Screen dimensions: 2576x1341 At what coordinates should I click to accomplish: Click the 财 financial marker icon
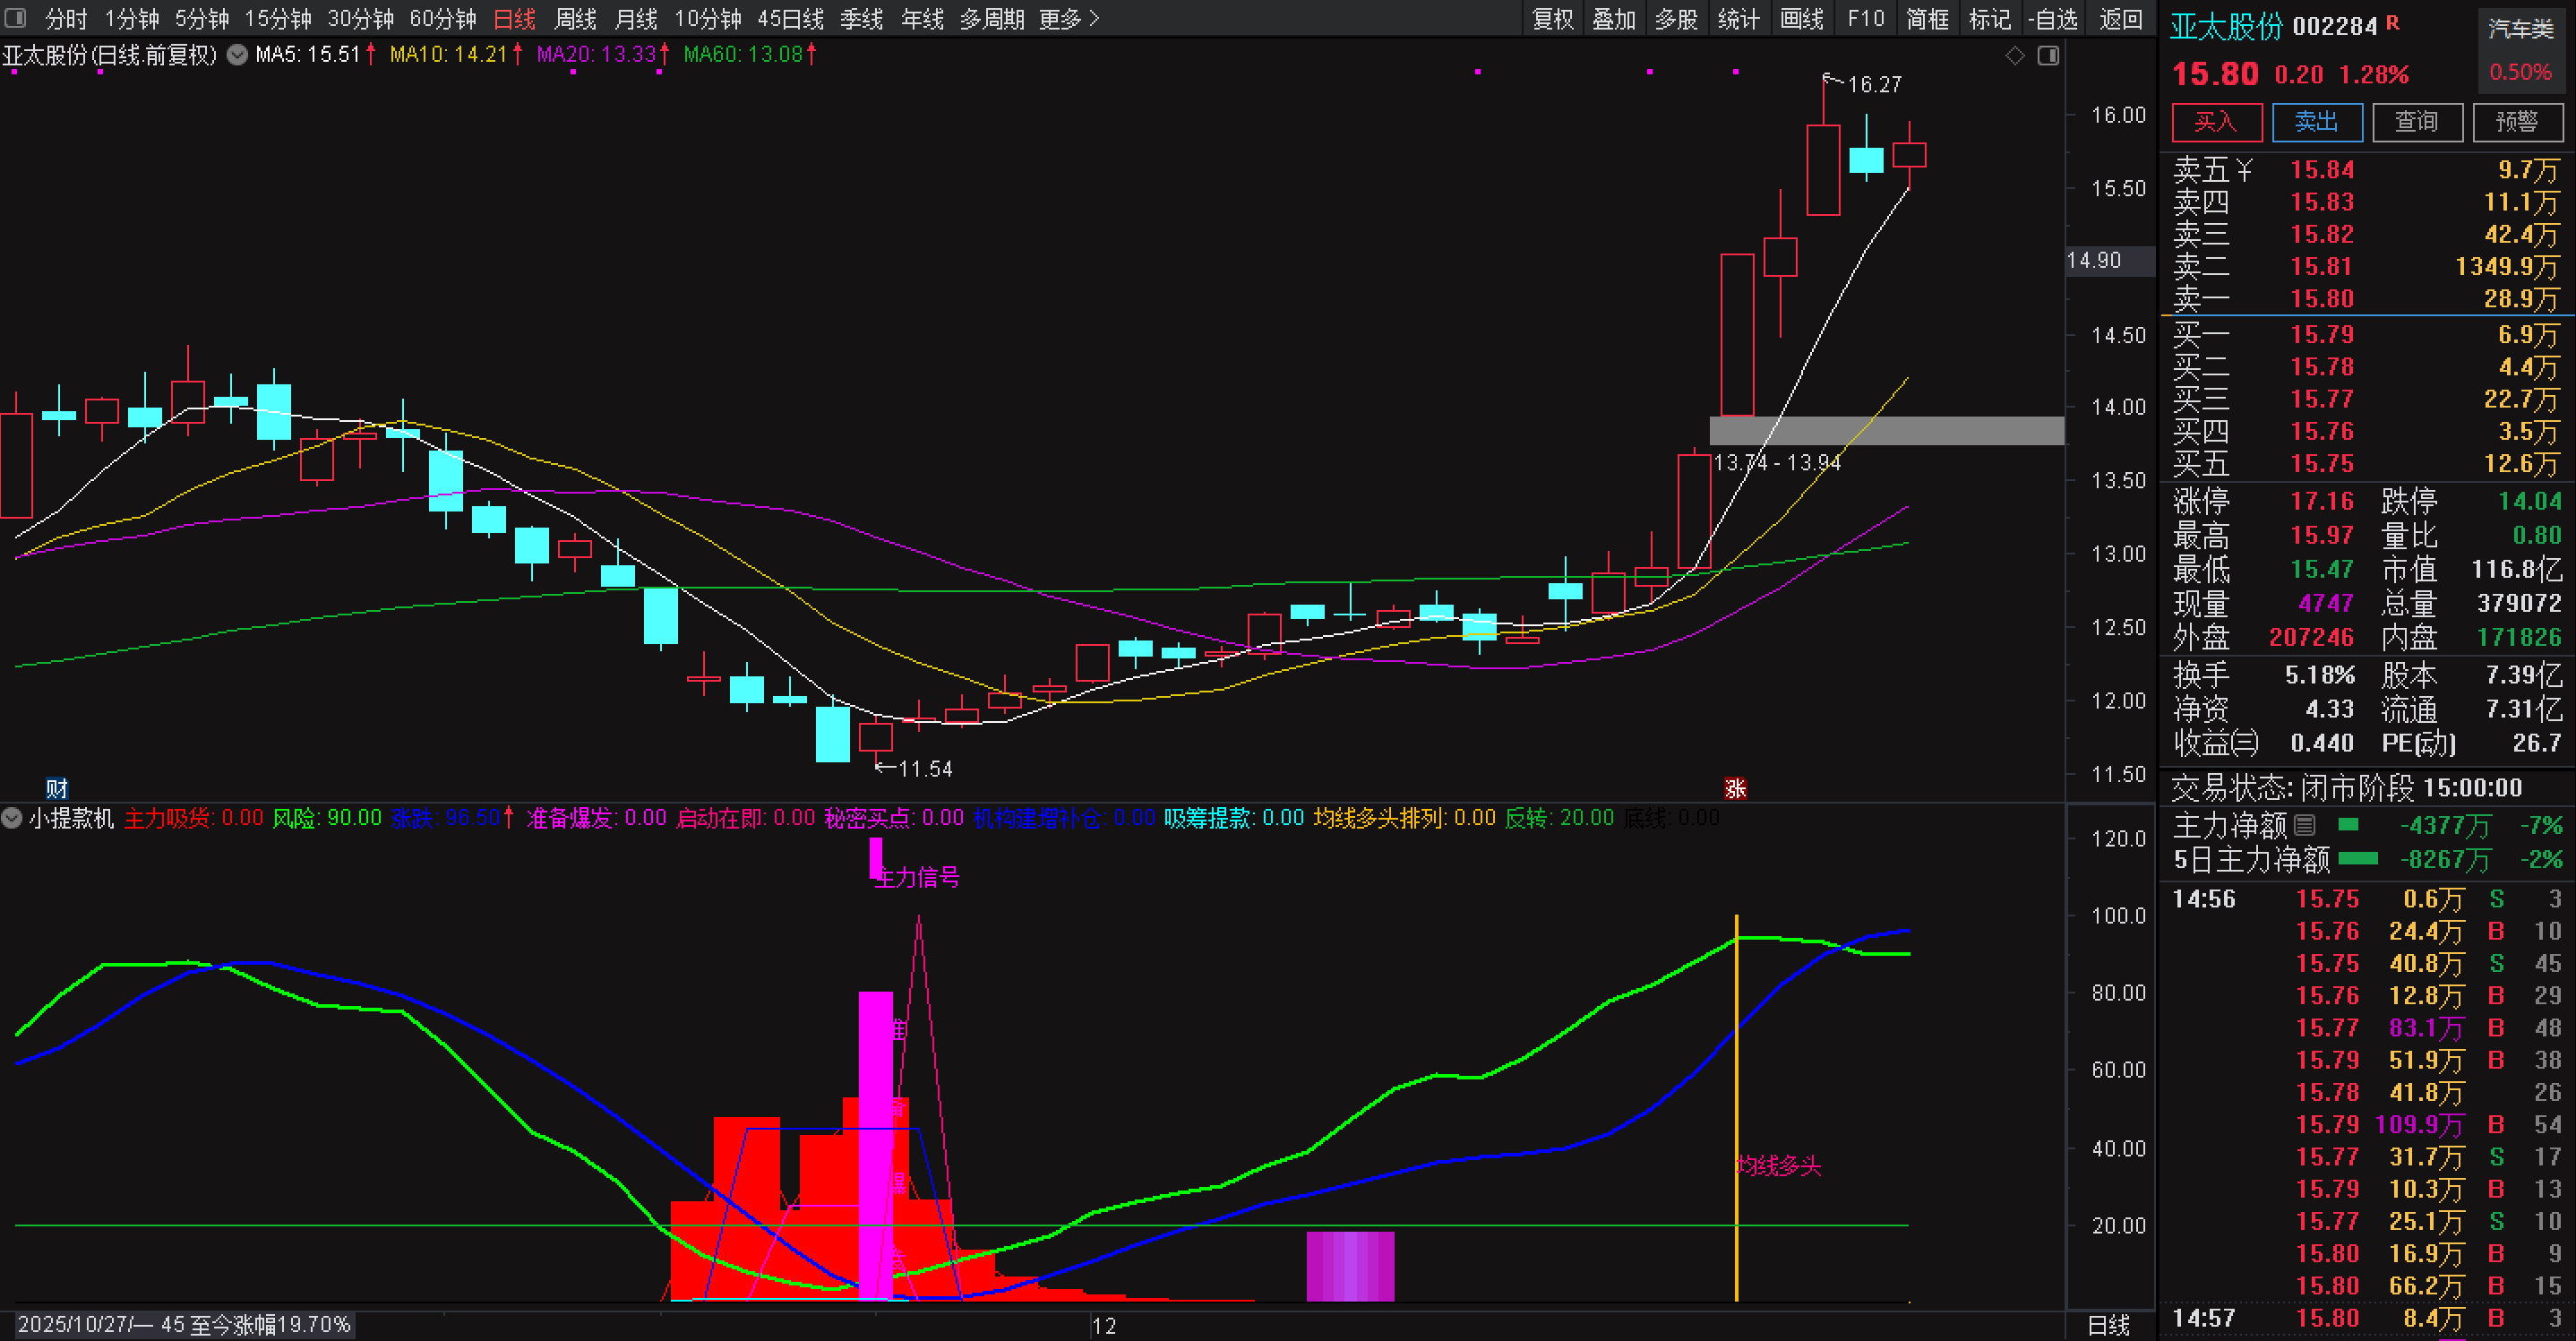57,788
